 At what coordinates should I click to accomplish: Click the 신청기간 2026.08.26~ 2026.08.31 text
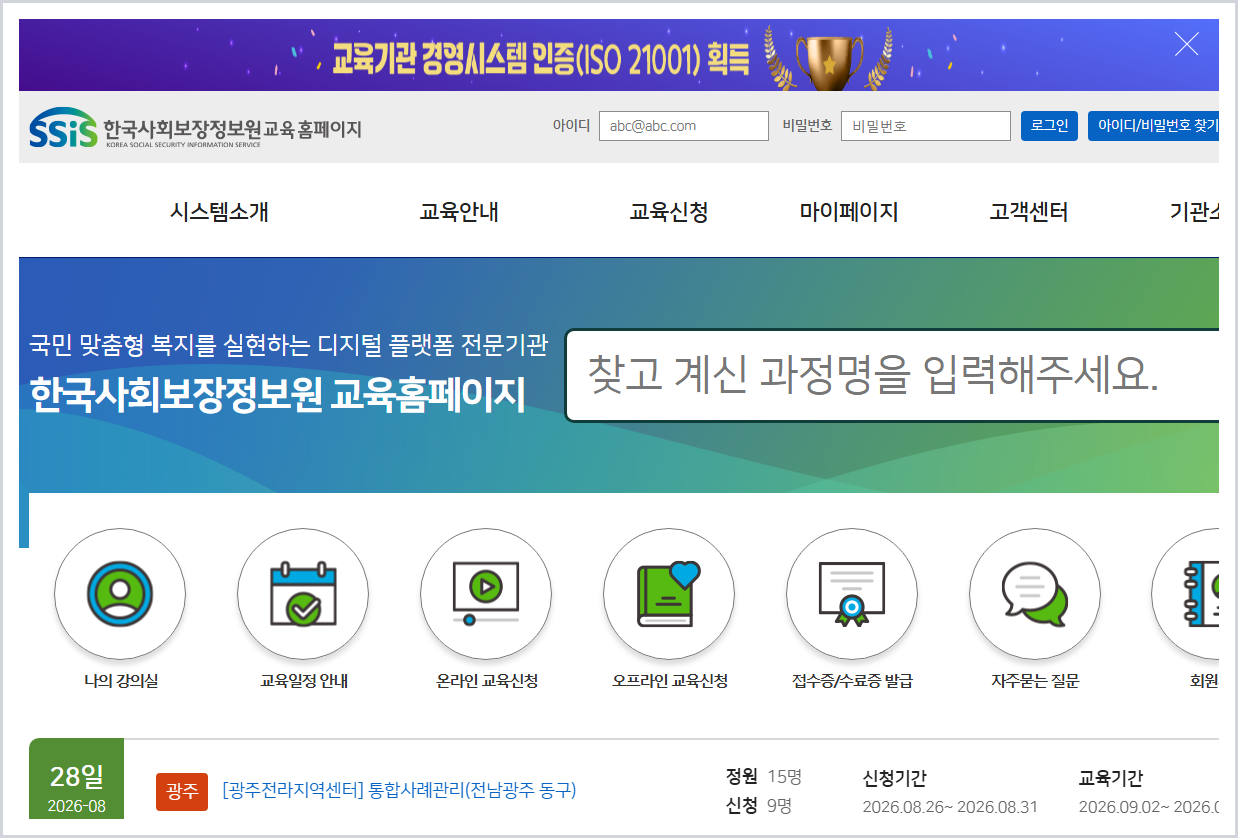(950, 793)
